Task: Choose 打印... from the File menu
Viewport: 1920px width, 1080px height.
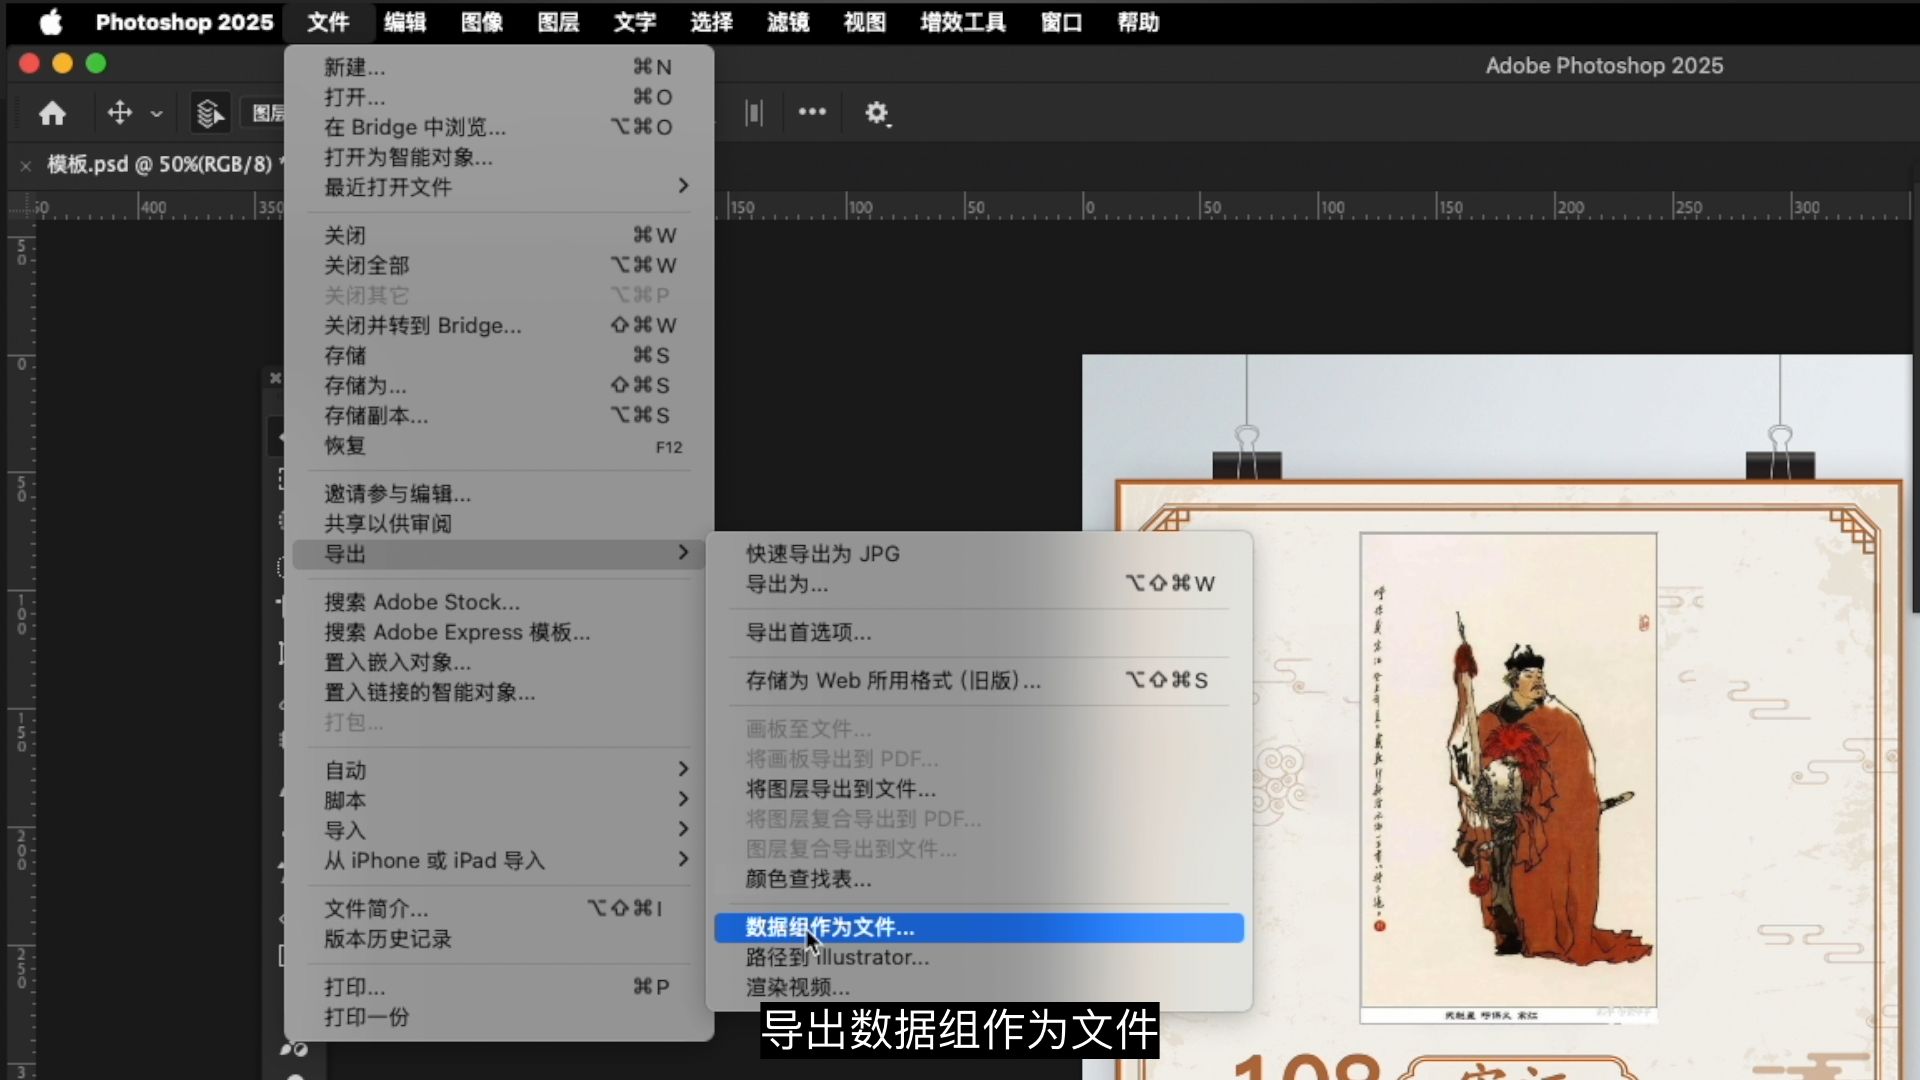Action: pos(499,987)
